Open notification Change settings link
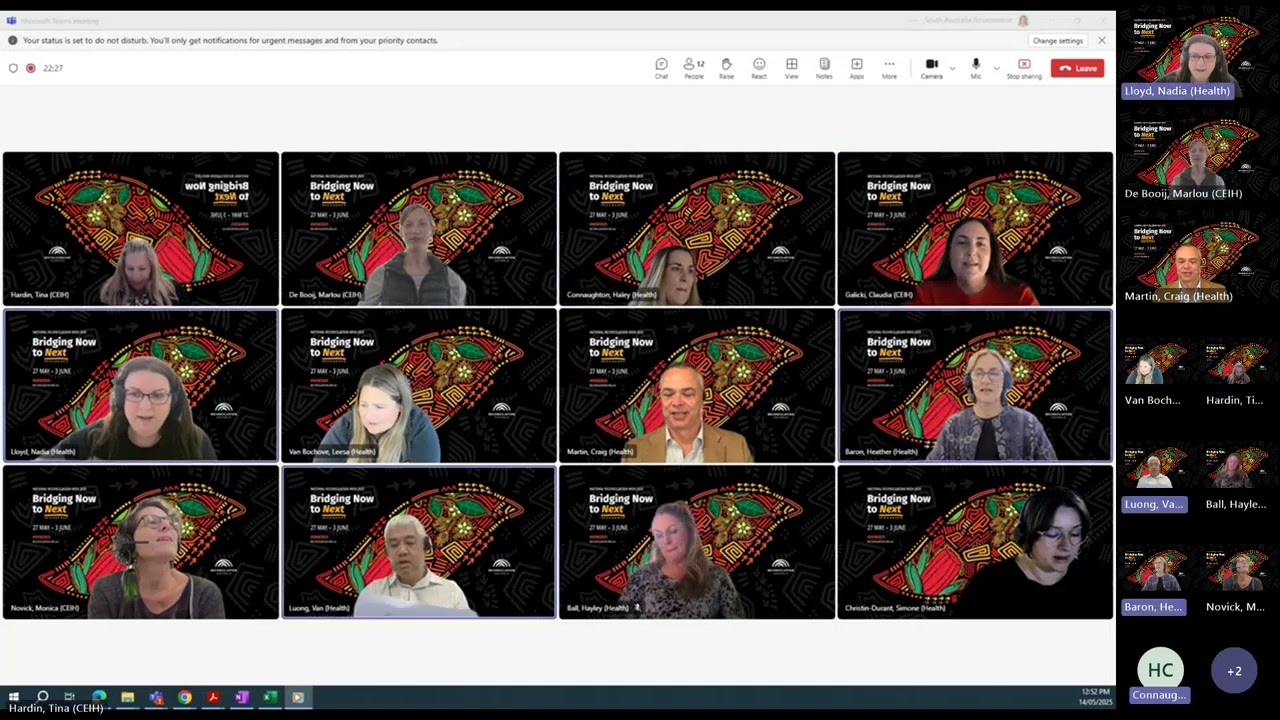The image size is (1280, 720). click(1057, 40)
